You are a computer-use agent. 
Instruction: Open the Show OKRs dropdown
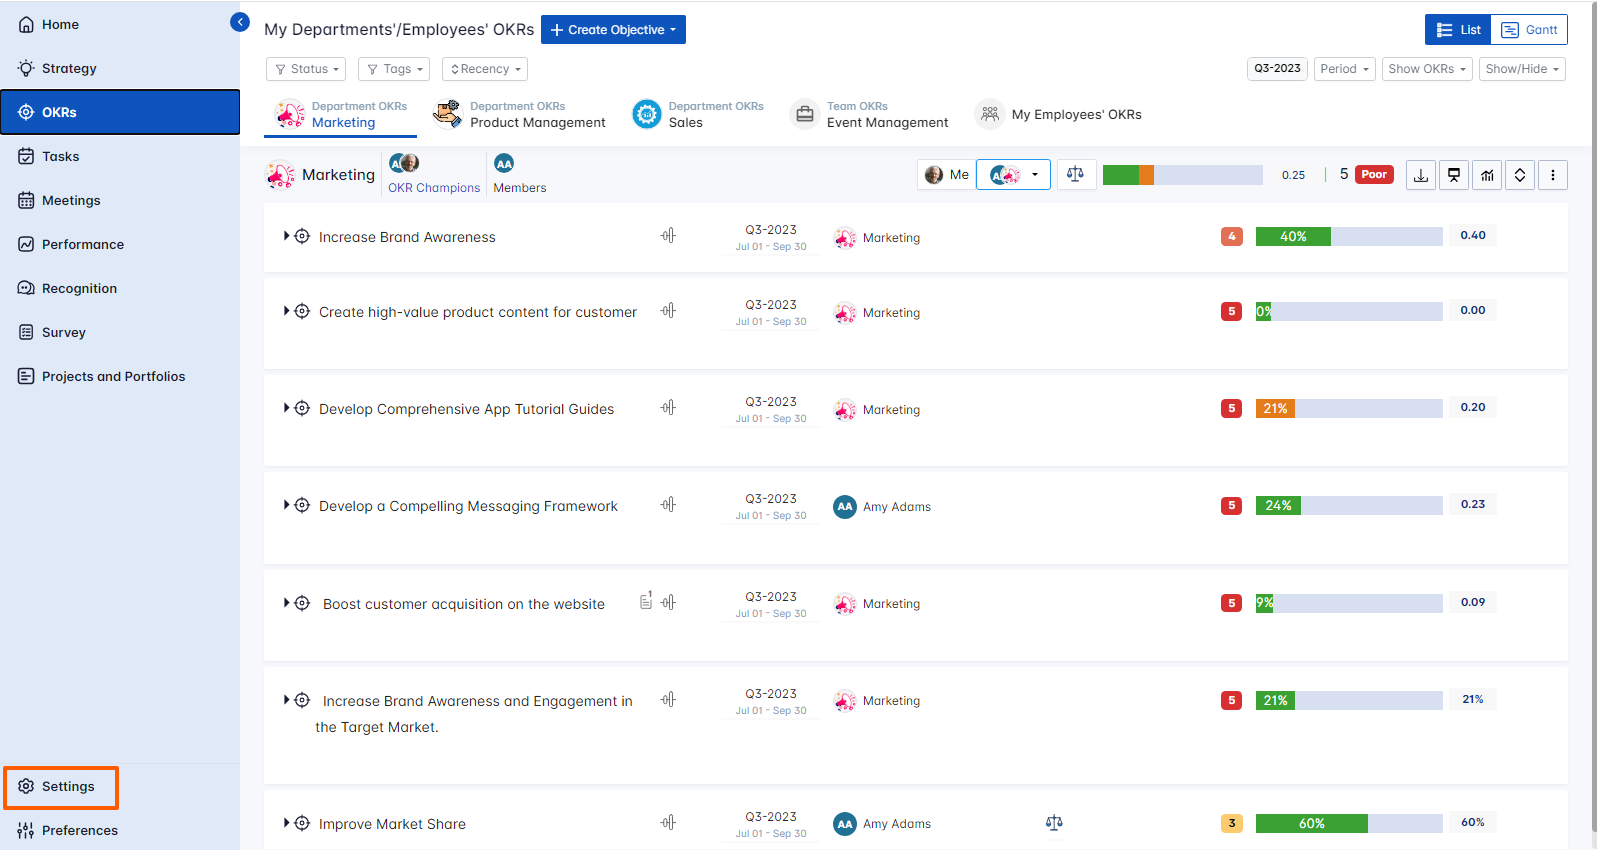(x=1426, y=69)
